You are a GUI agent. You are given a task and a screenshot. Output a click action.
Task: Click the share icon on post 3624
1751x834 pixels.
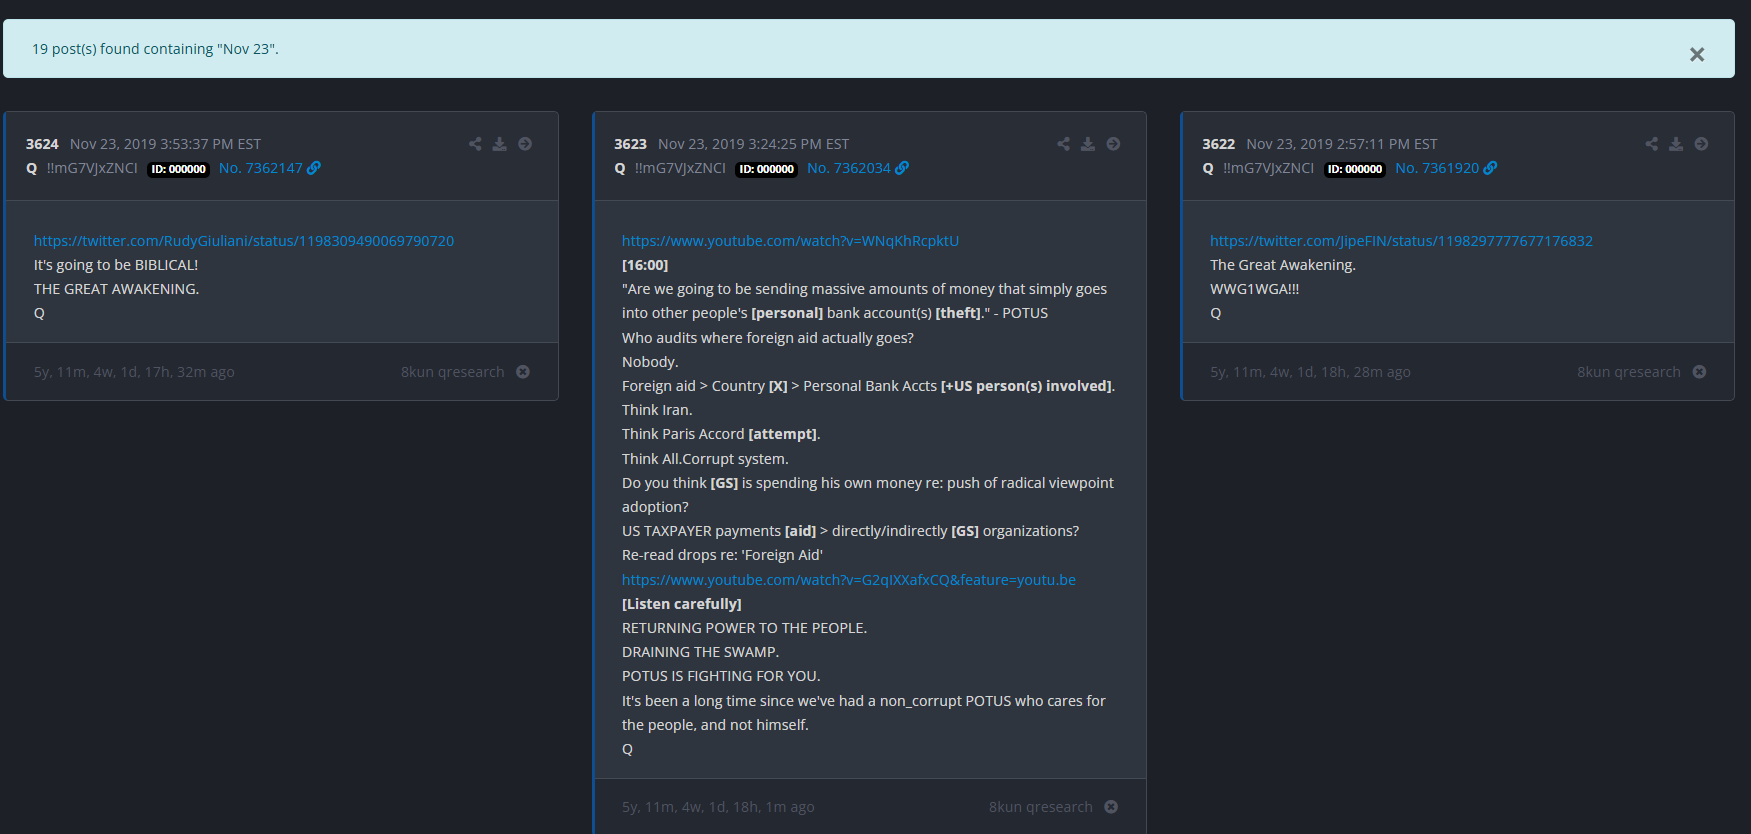pos(475,144)
